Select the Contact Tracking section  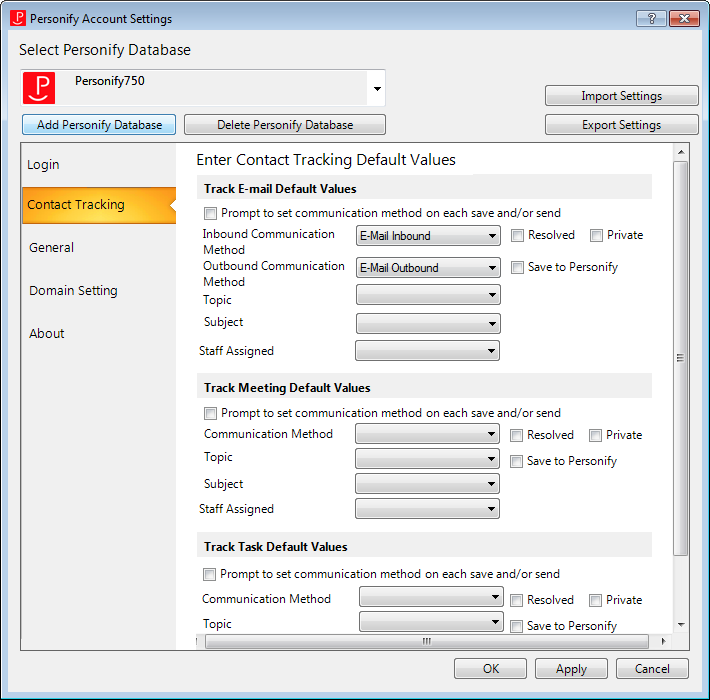[99, 205]
